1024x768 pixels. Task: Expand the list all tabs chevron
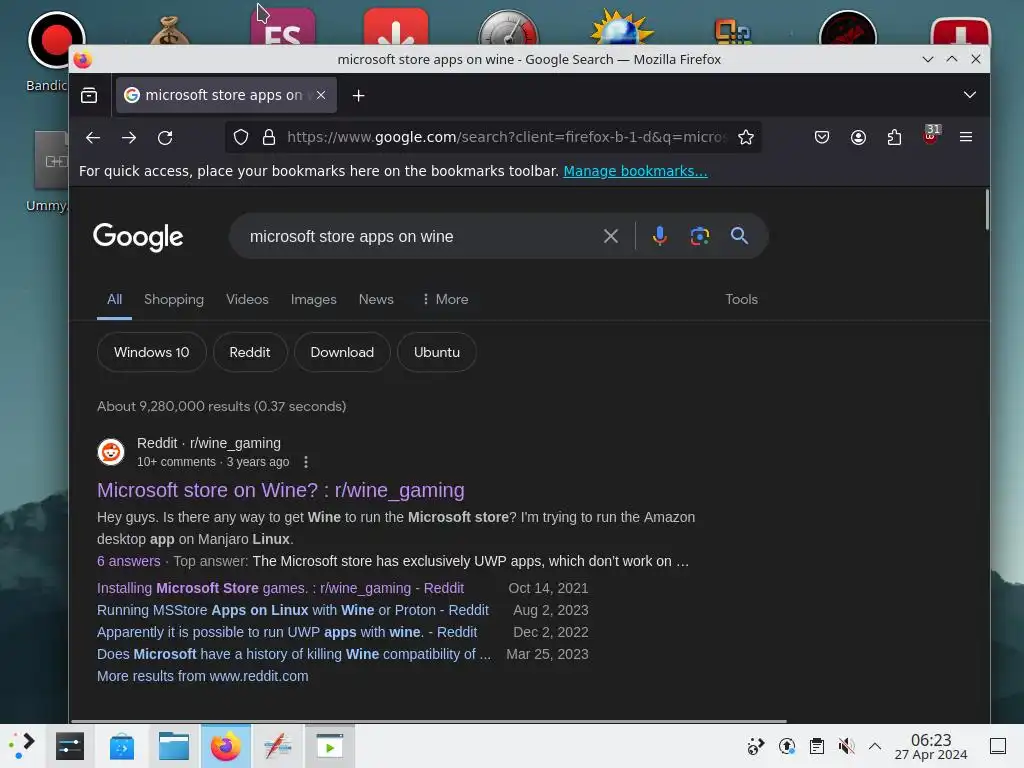(970, 95)
